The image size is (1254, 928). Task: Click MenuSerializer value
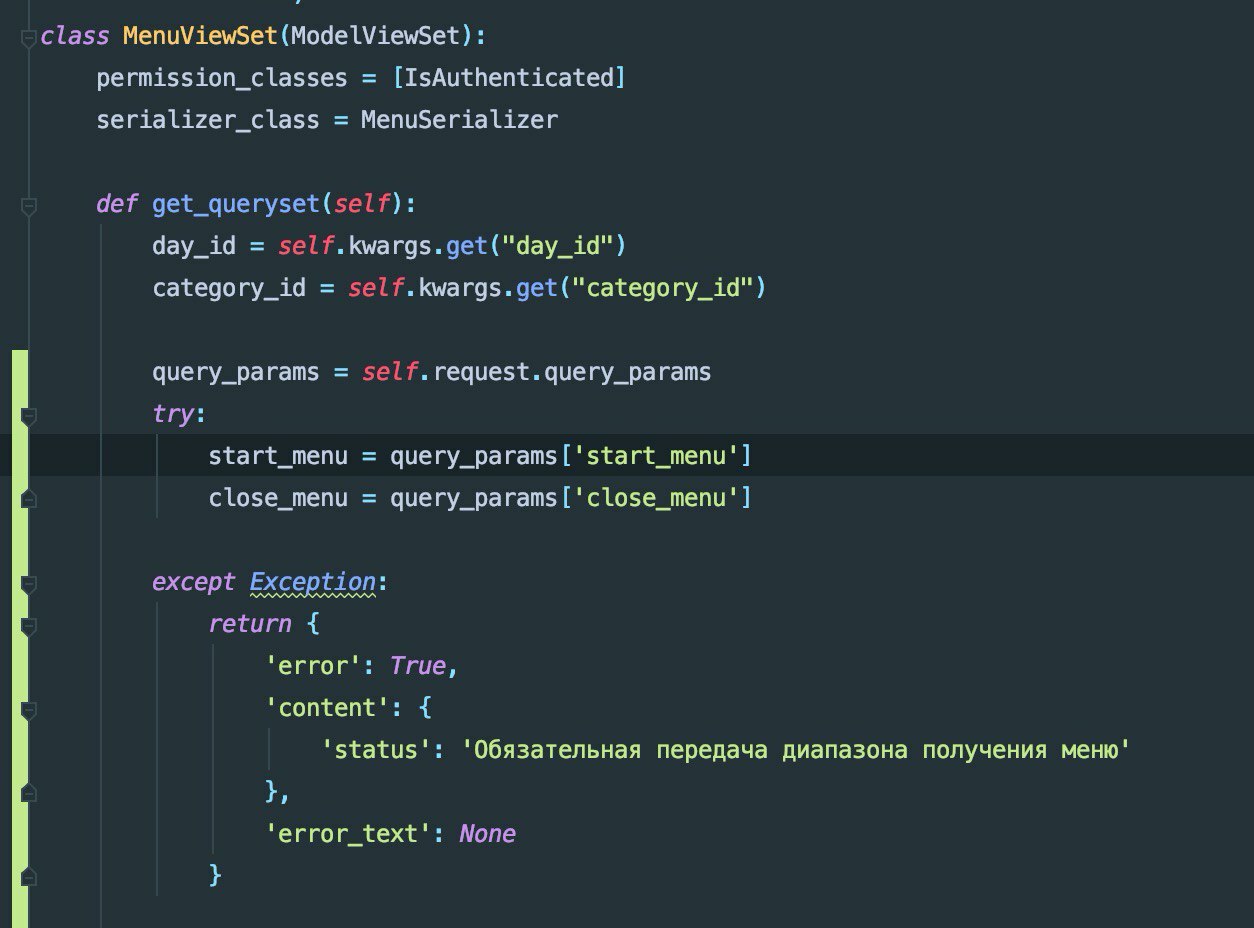click(x=459, y=120)
